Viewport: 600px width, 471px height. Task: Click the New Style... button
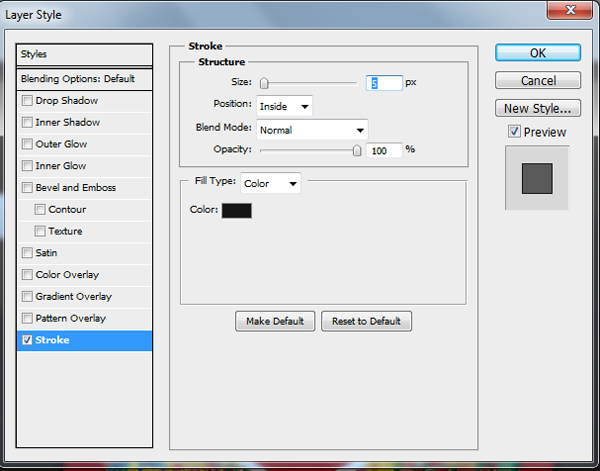pyautogui.click(x=538, y=108)
